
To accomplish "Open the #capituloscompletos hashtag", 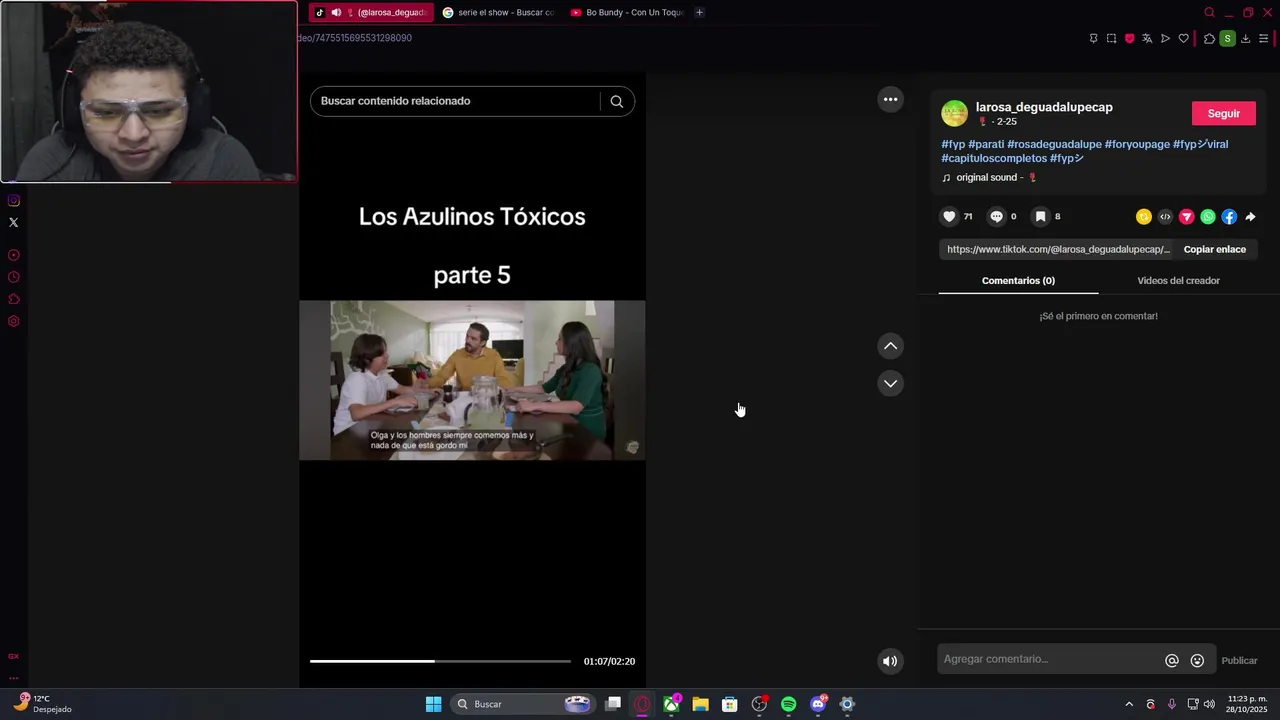I will pyautogui.click(x=994, y=158).
